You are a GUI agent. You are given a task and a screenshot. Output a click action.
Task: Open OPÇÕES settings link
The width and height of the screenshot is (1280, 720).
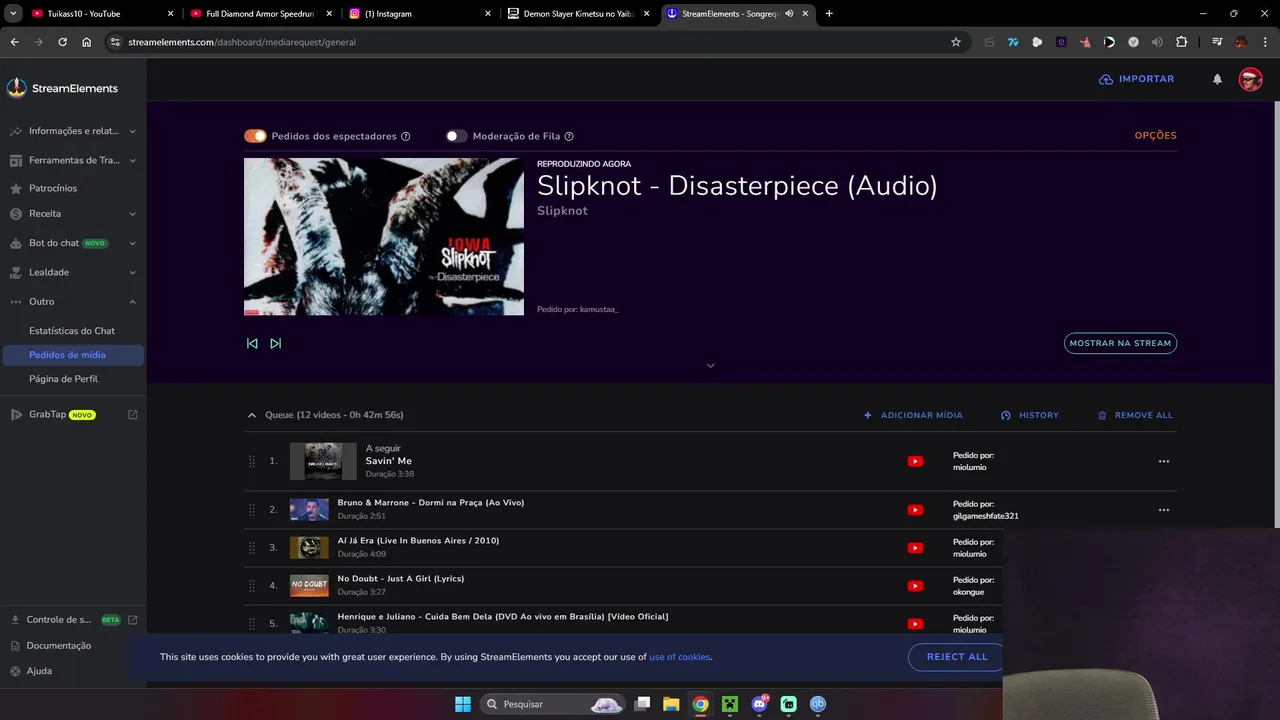(1155, 136)
